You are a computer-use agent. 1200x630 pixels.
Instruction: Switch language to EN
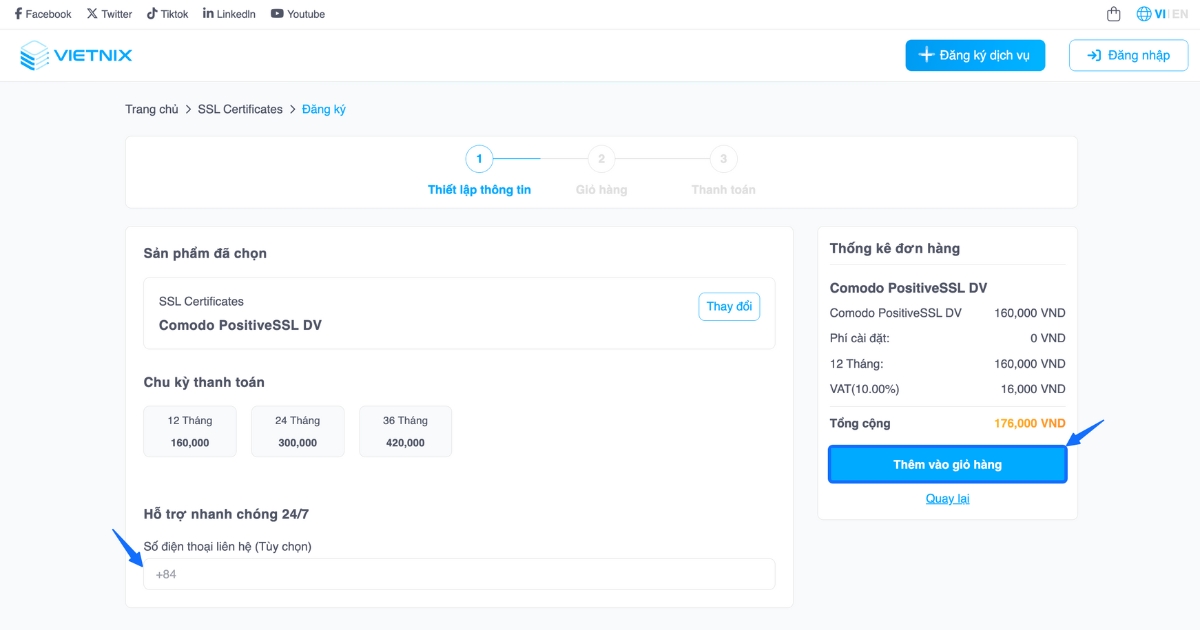pos(1180,14)
